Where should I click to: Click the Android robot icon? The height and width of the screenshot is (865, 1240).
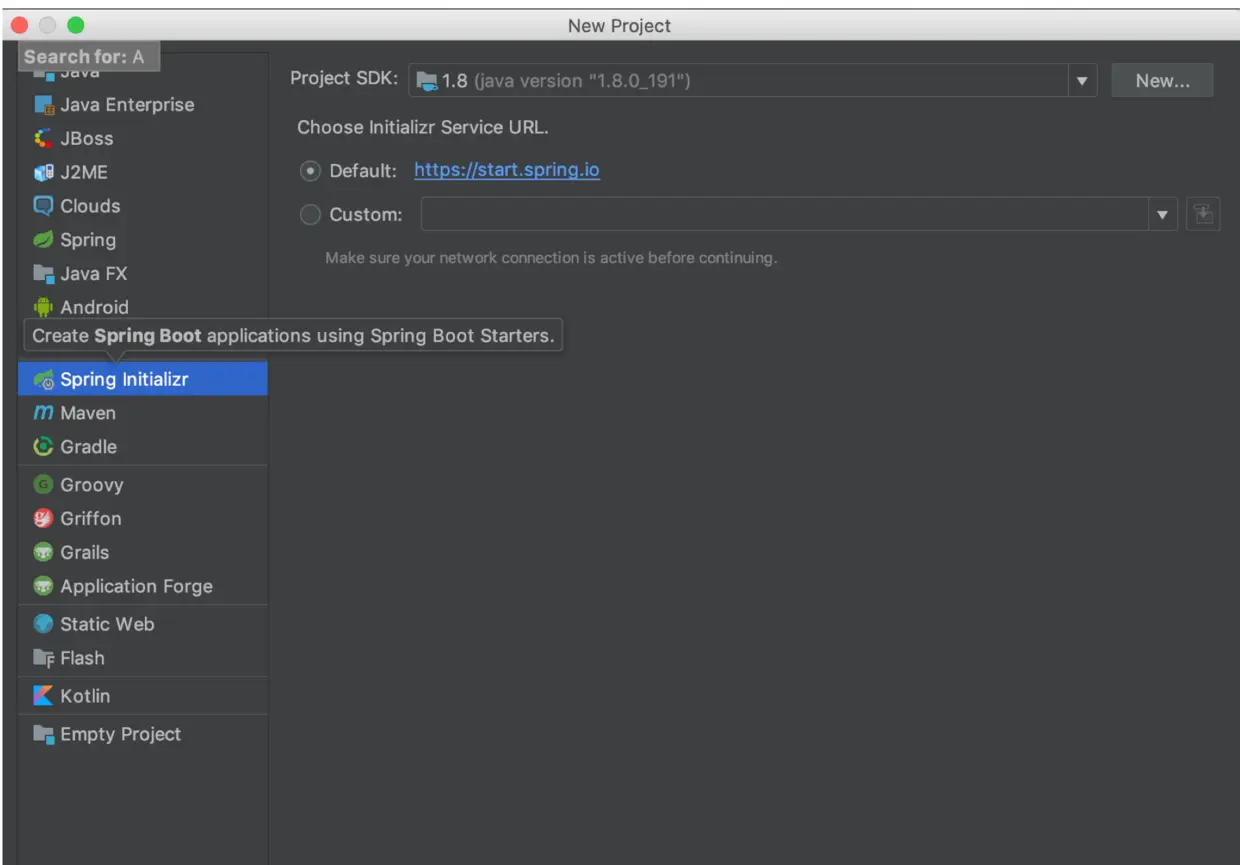(x=43, y=307)
